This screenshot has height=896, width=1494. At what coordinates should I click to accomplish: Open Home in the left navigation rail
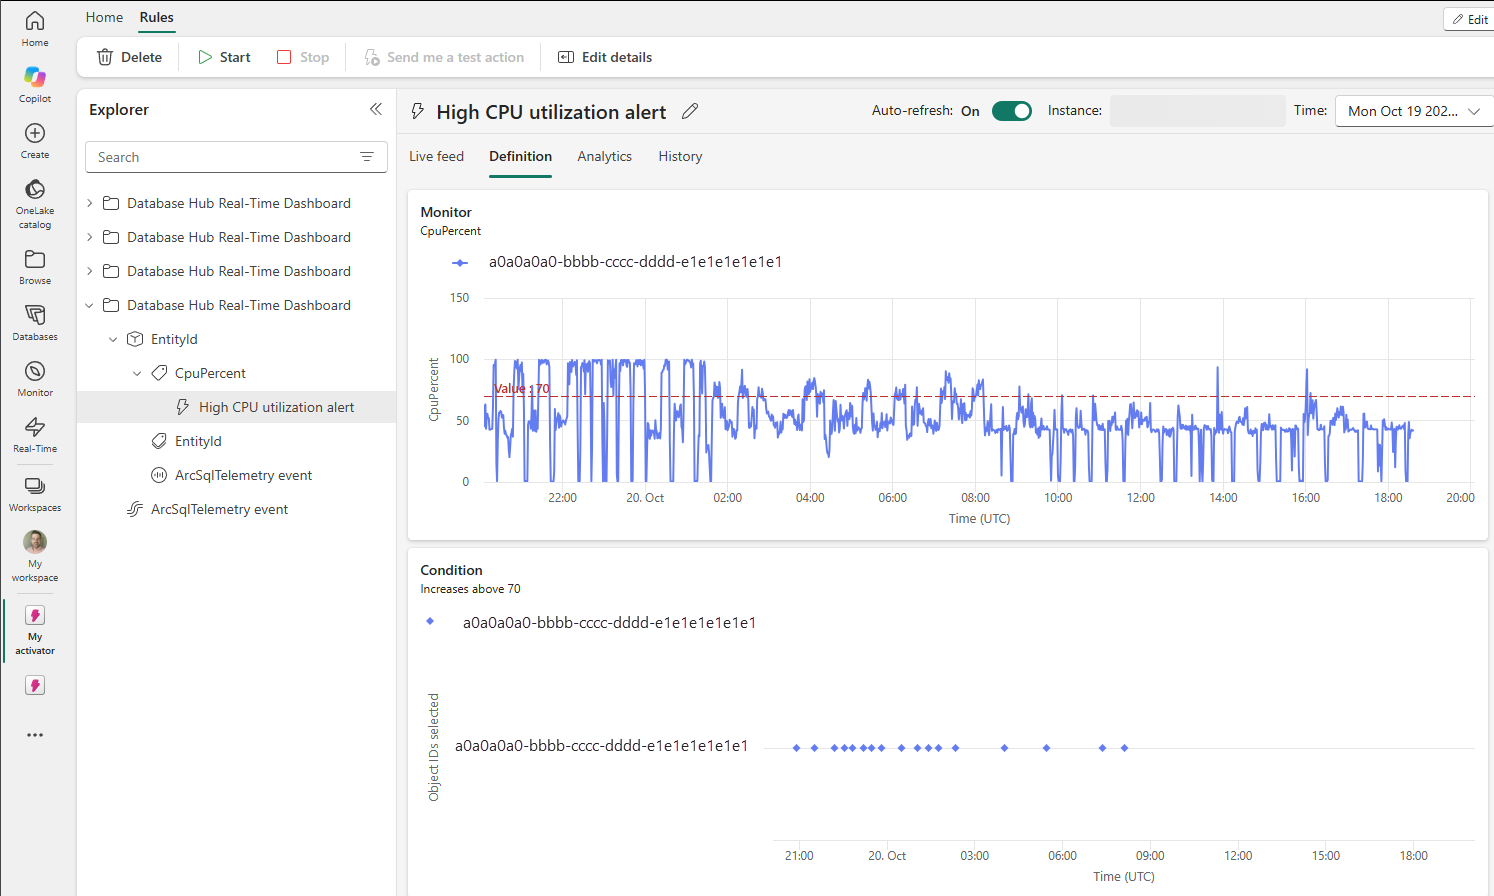pyautogui.click(x=35, y=29)
